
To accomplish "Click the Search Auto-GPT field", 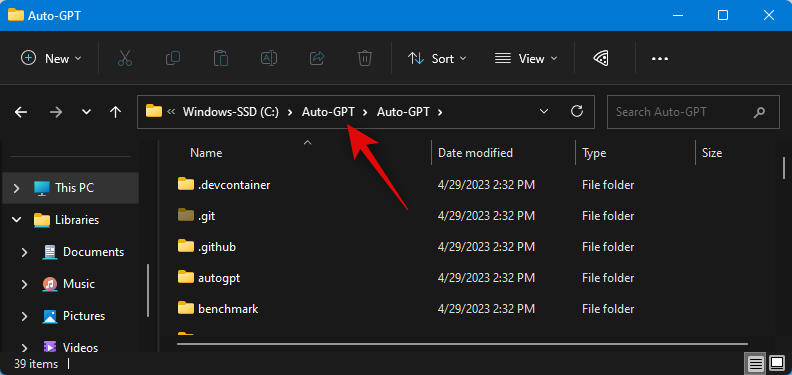I will (x=693, y=112).
